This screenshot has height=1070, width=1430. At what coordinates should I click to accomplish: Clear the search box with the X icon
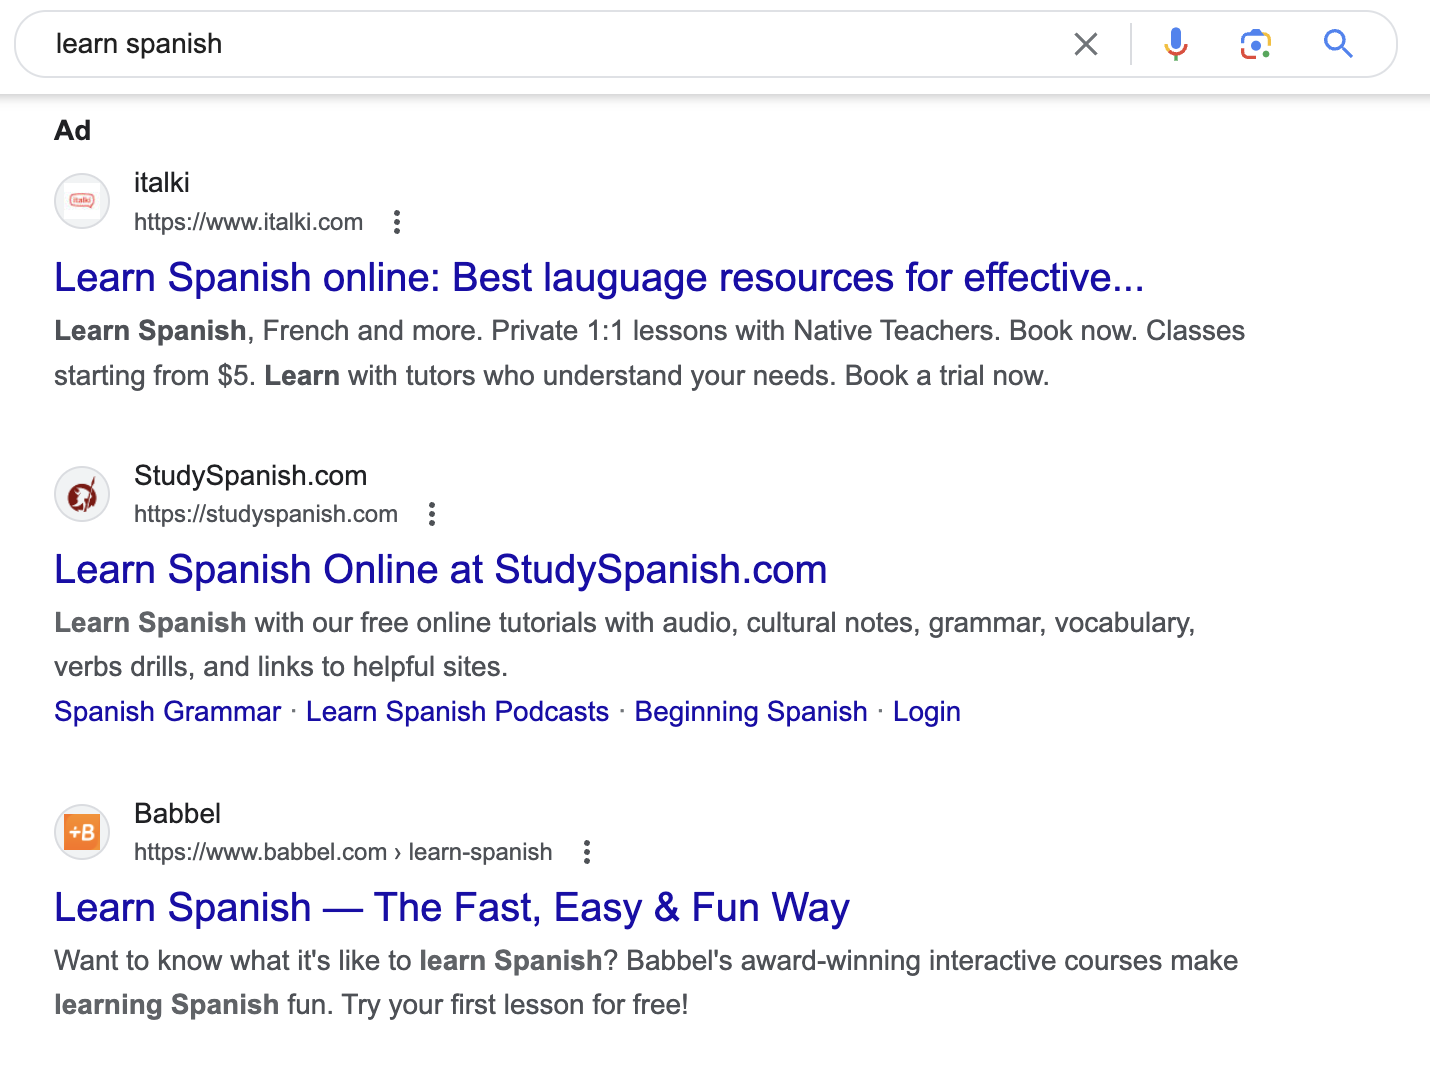1085,44
